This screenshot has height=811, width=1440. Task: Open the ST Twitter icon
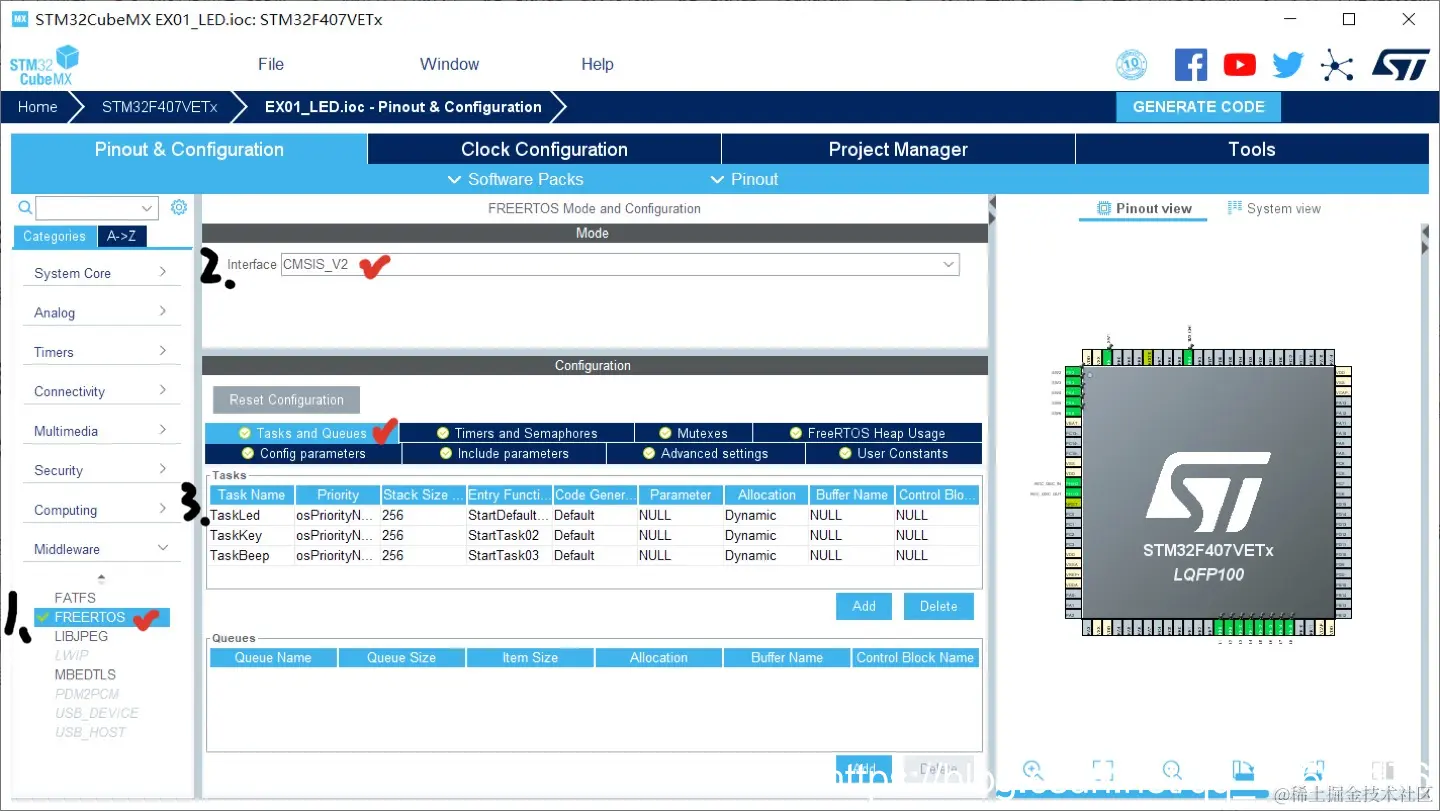coord(1288,65)
